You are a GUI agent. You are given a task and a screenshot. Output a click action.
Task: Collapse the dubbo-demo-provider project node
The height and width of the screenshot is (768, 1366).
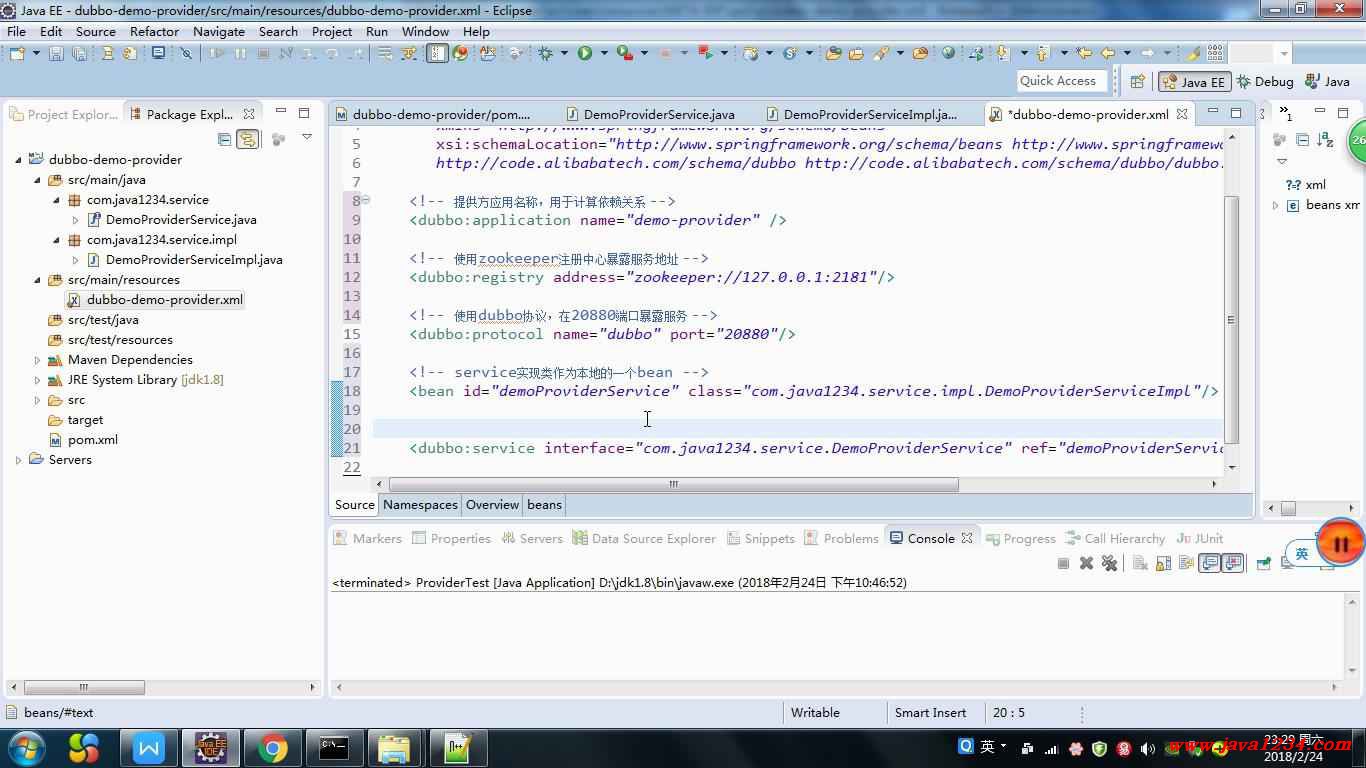(18, 160)
